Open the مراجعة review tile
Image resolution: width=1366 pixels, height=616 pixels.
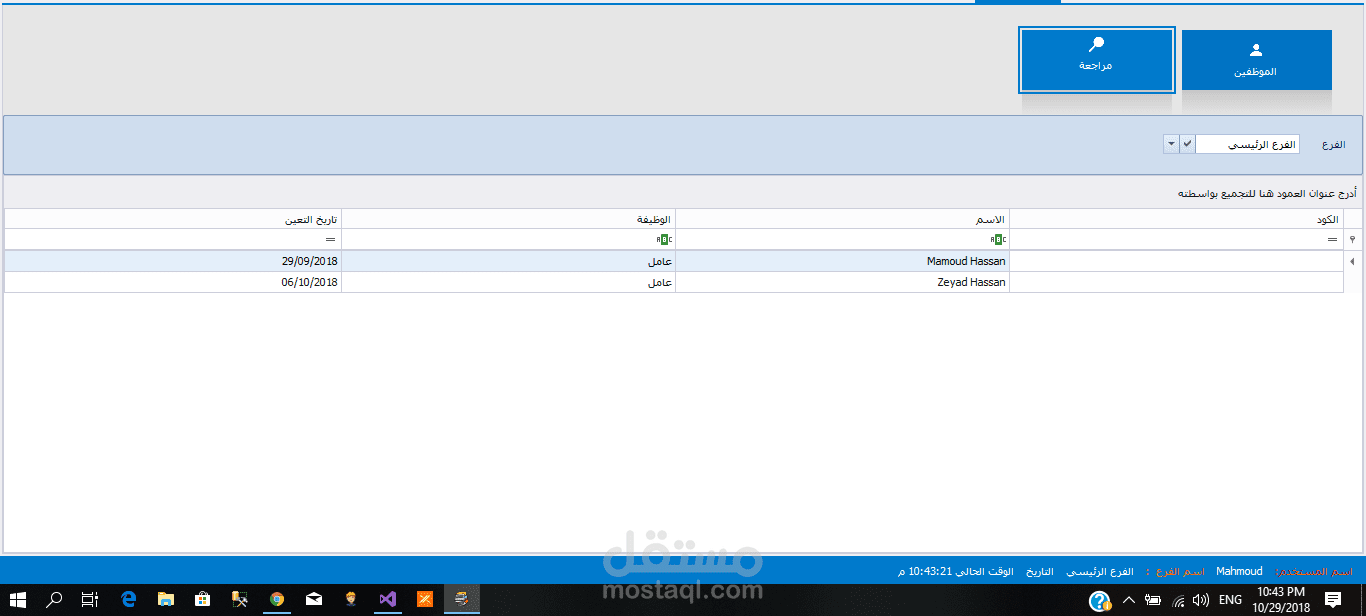click(x=1096, y=60)
